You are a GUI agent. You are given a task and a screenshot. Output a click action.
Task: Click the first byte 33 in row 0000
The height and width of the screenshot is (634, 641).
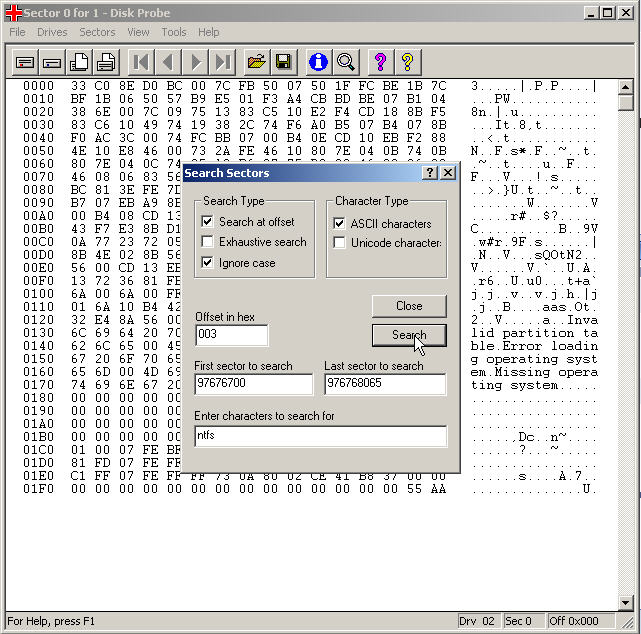(78, 86)
